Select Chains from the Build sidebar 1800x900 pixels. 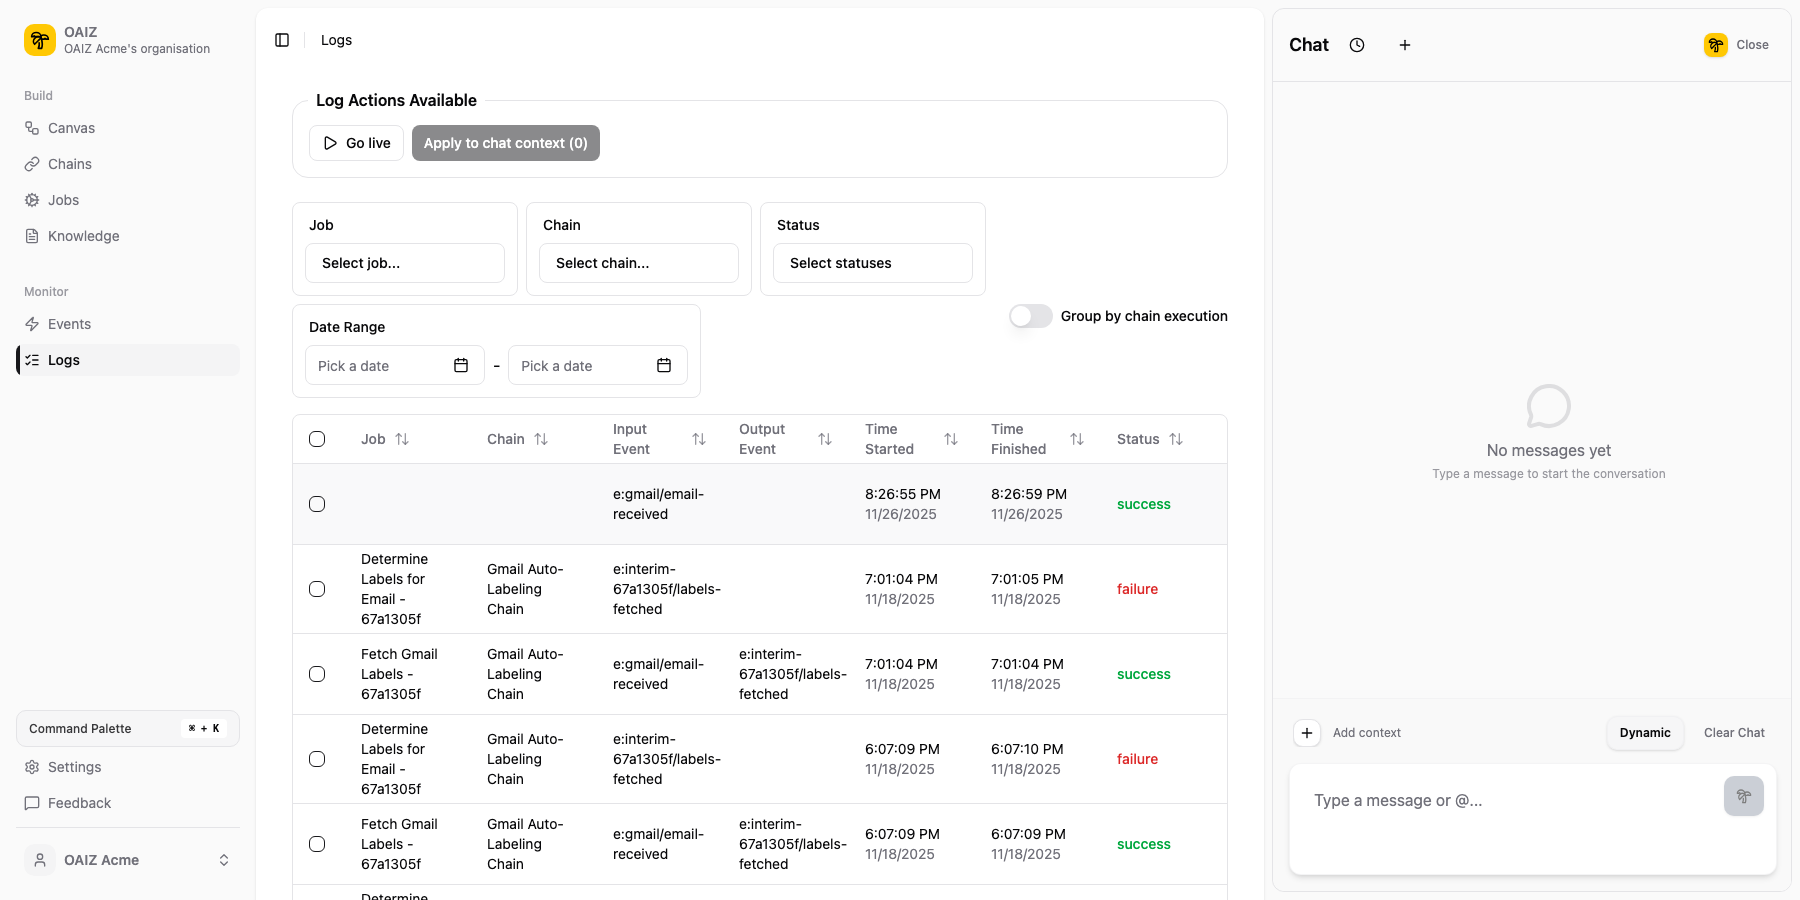68,164
